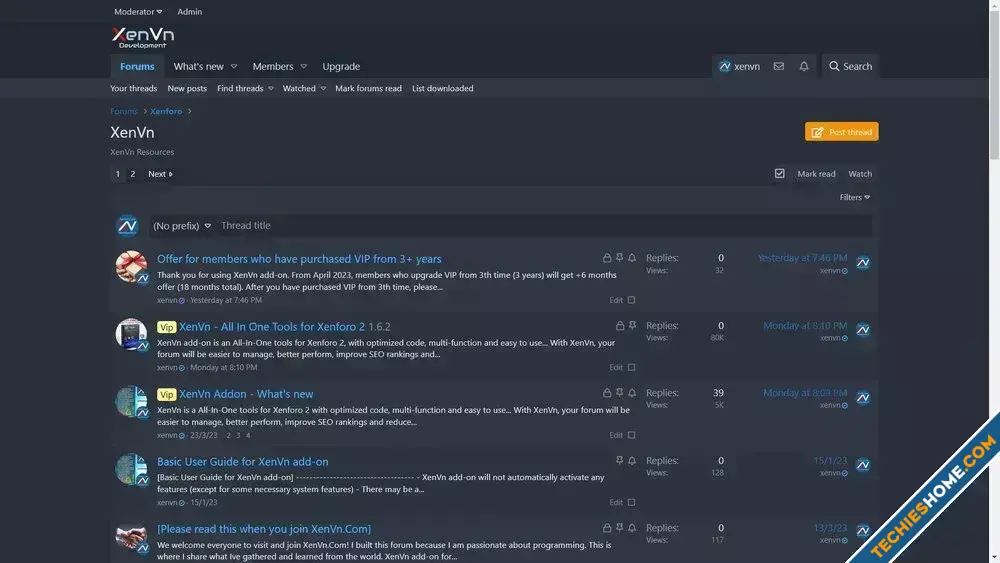This screenshot has height=563, width=1000.
Task: Click the handshake avatar on the Please read this thread
Action: 131,537
